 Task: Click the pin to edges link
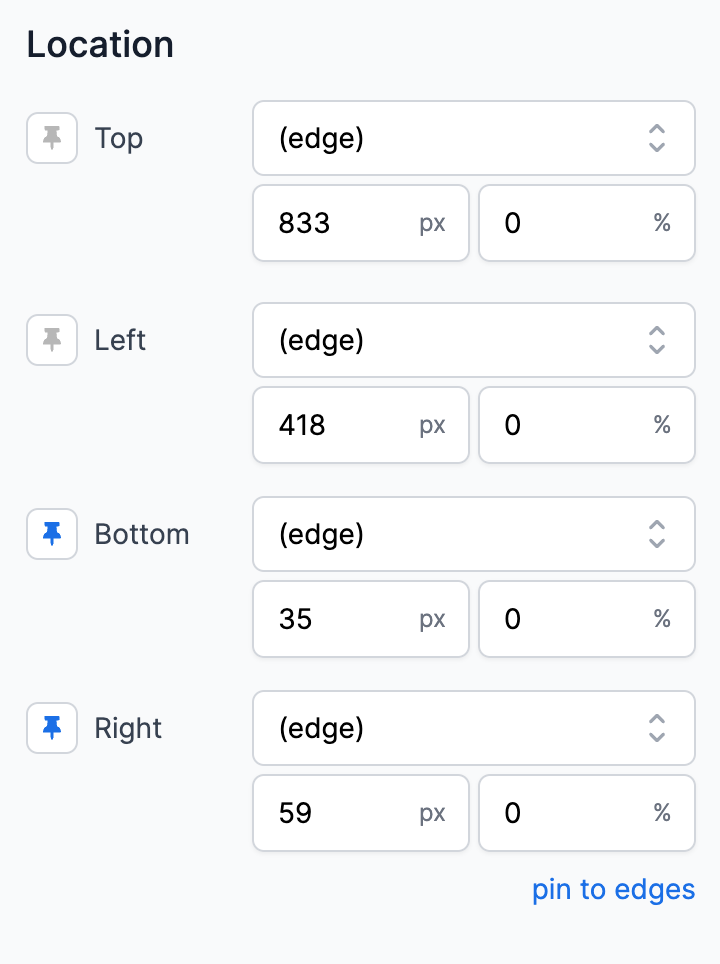613,890
